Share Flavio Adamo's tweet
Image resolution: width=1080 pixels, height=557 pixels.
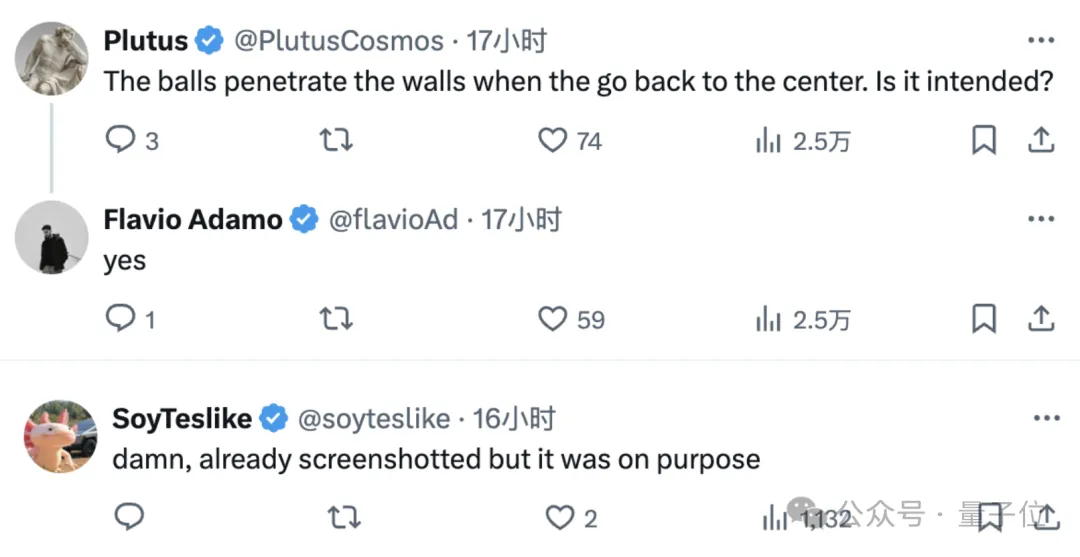point(1041,319)
